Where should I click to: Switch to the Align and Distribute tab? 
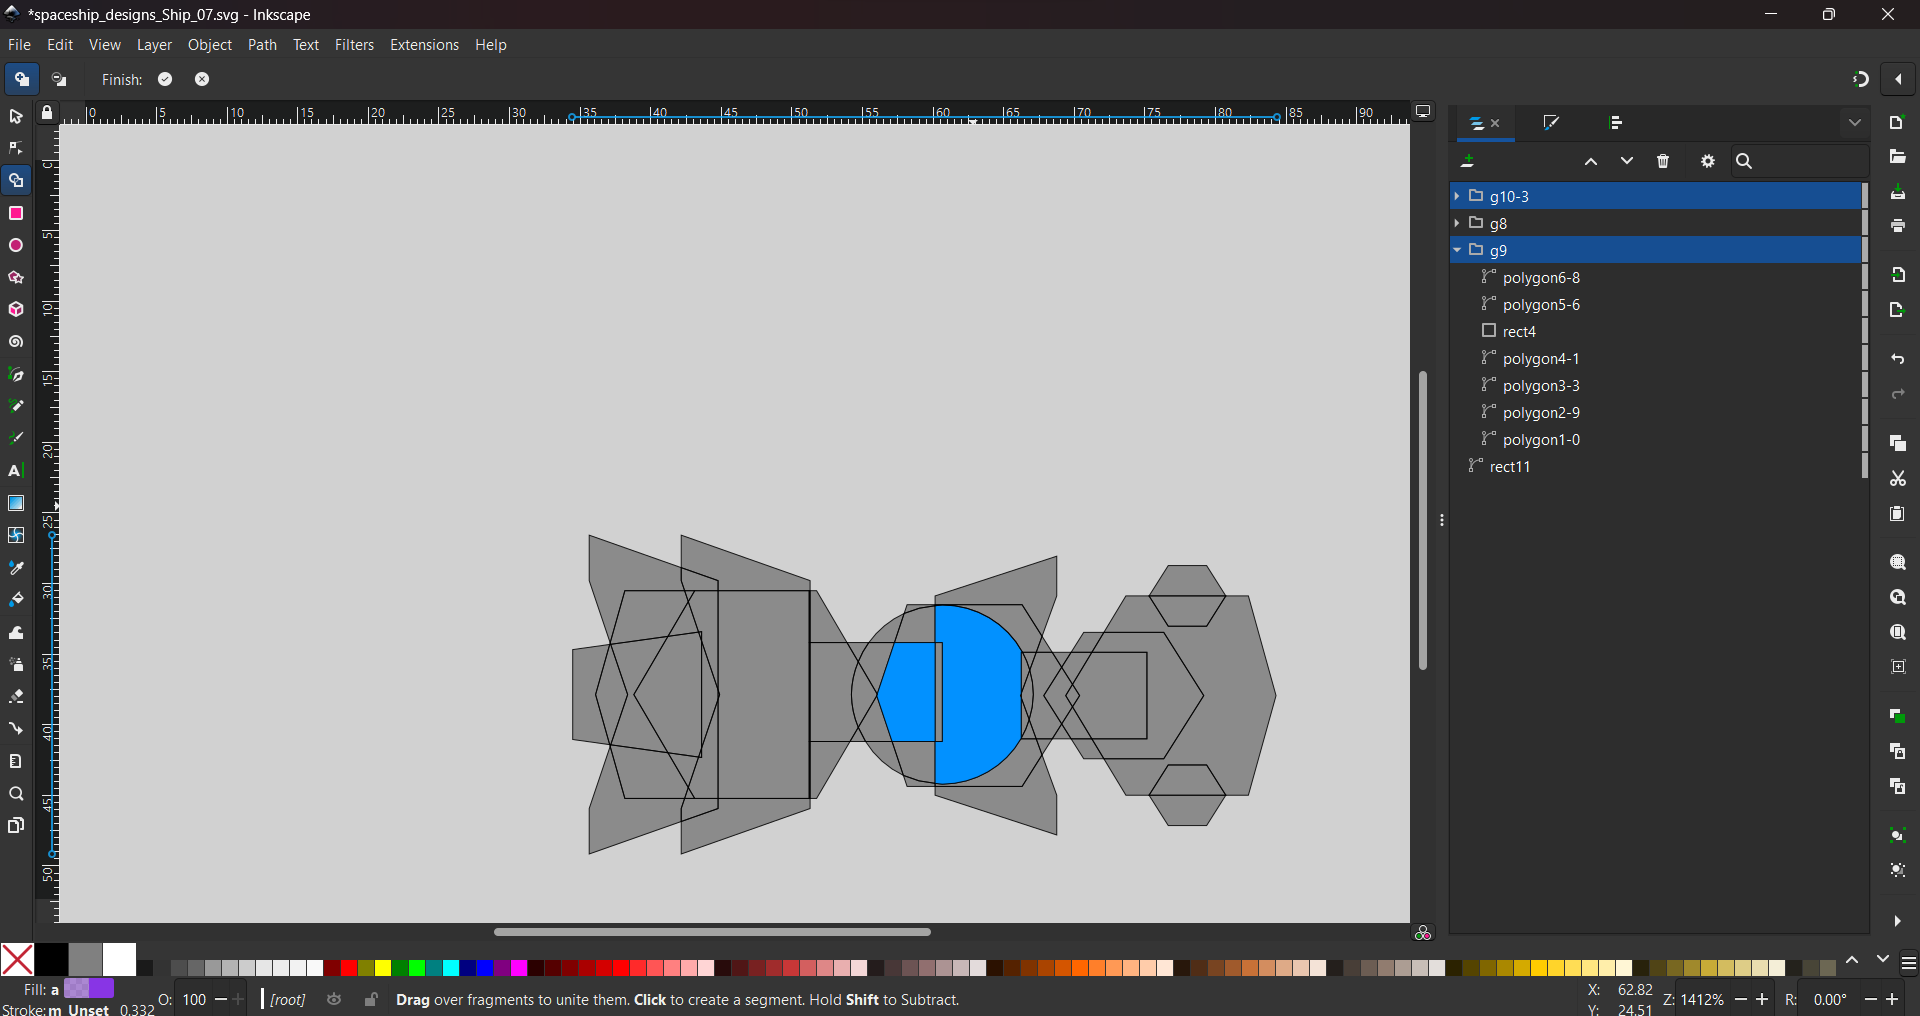click(x=1617, y=123)
